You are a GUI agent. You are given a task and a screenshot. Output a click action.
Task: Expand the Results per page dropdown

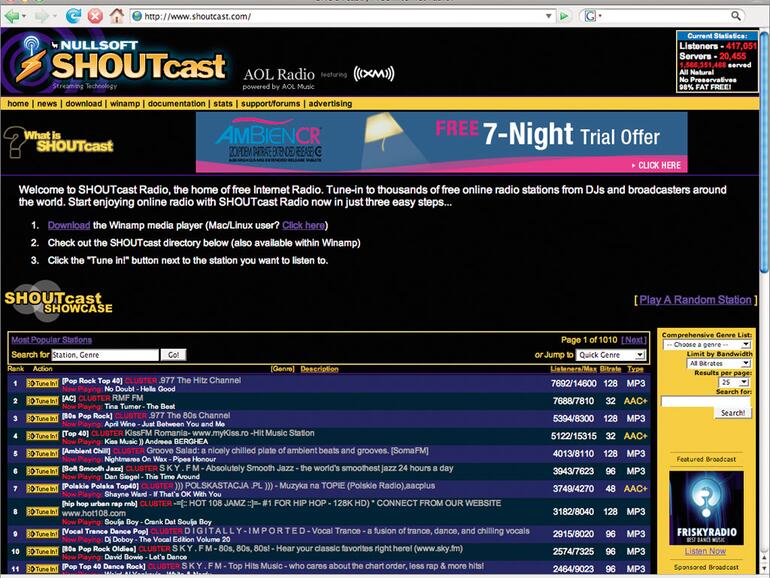(x=734, y=382)
